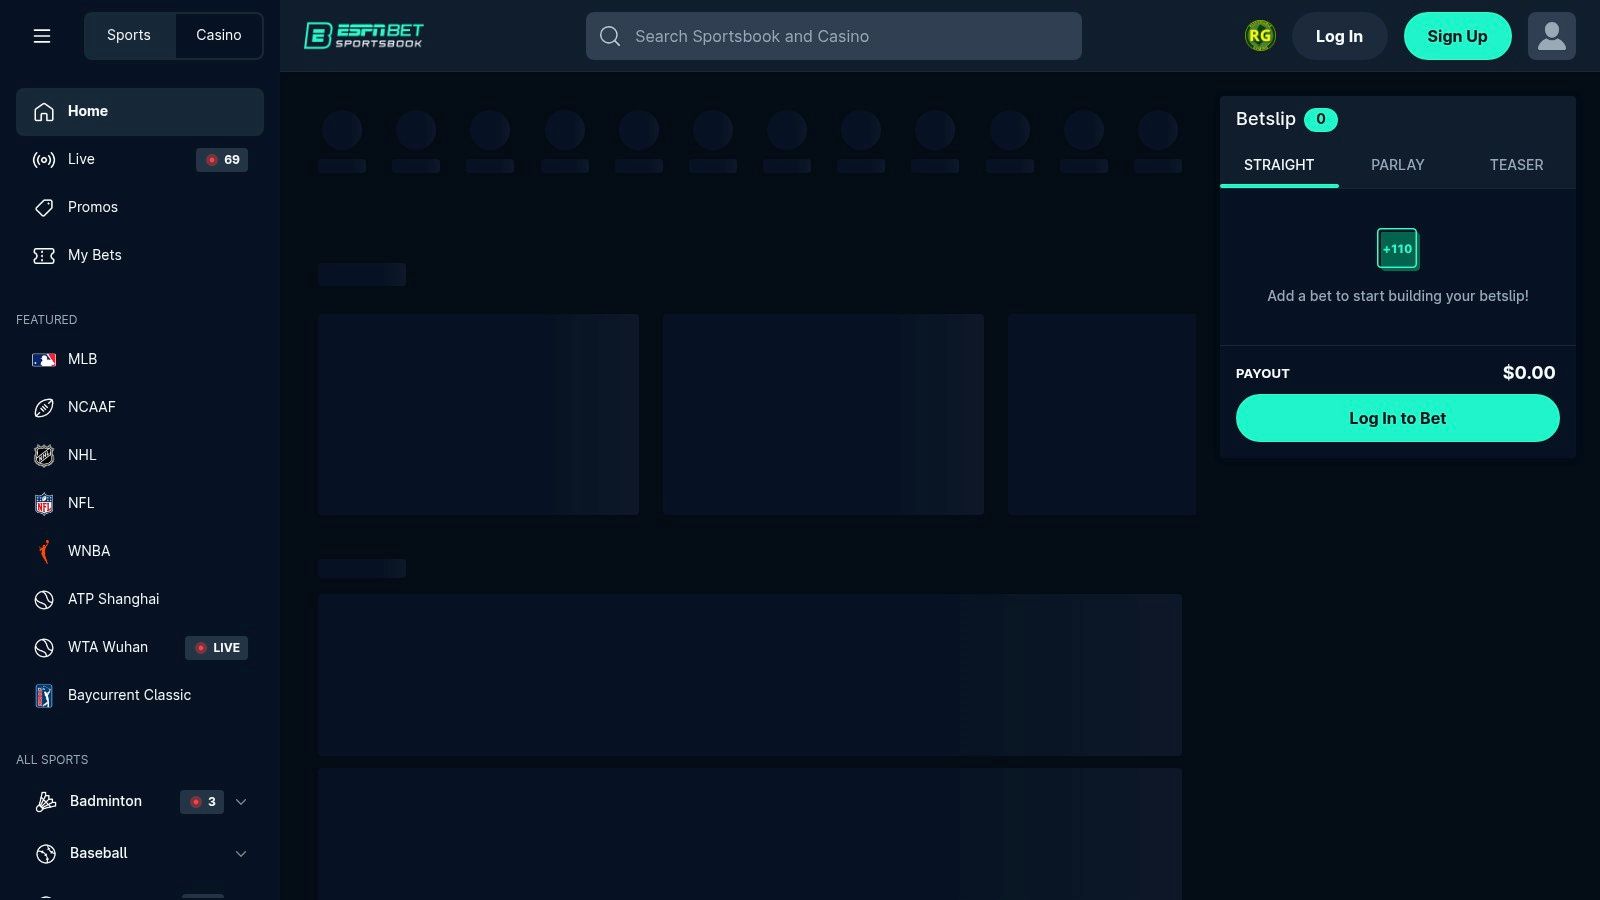Select the Parlay betslip tab
The width and height of the screenshot is (1600, 900).
1397,165
